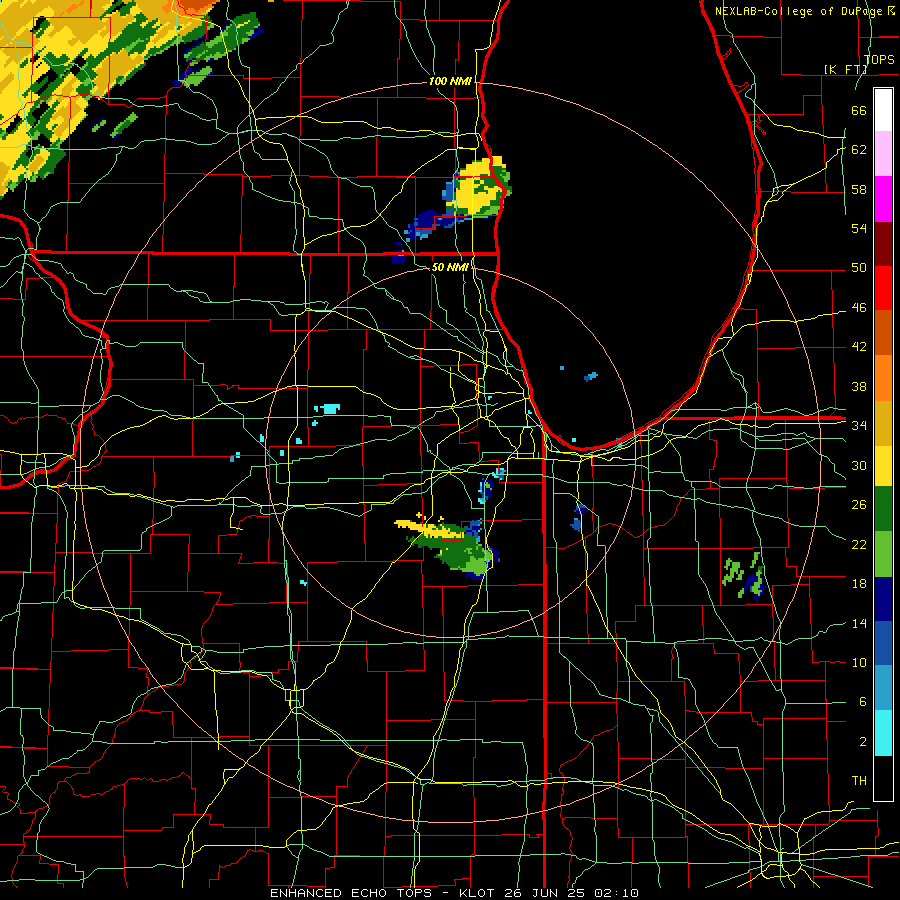Viewport: 900px width, 900px height.
Task: Pick the dark orange 46 kft legend swatch
Action: 883,333
